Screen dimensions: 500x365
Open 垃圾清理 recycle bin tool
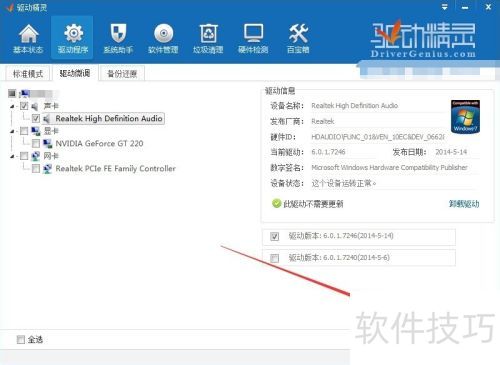pos(208,39)
